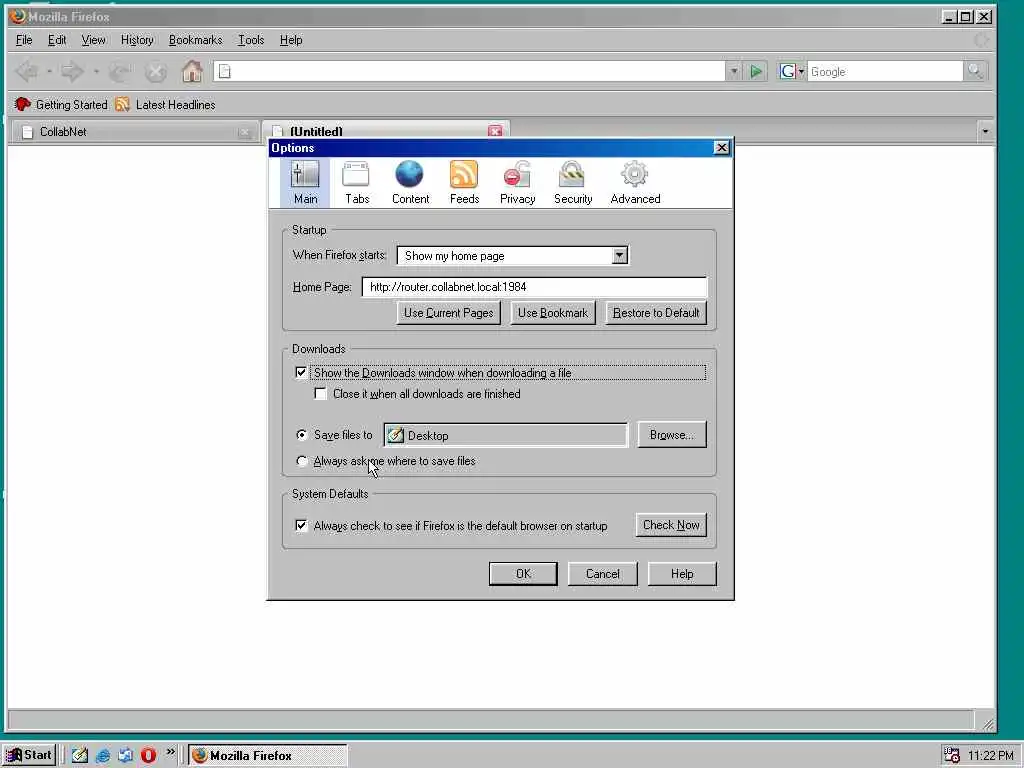
Task: Uncheck Always check default browser on startup
Action: [300, 525]
